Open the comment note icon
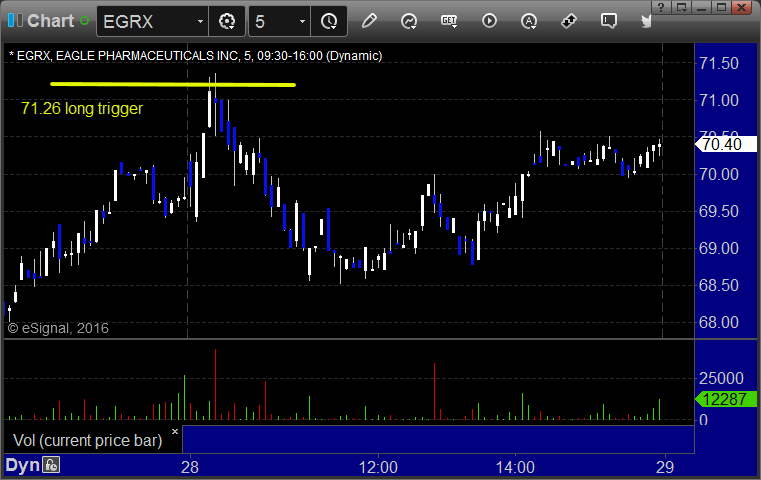This screenshot has height=480, width=761. (x=609, y=21)
